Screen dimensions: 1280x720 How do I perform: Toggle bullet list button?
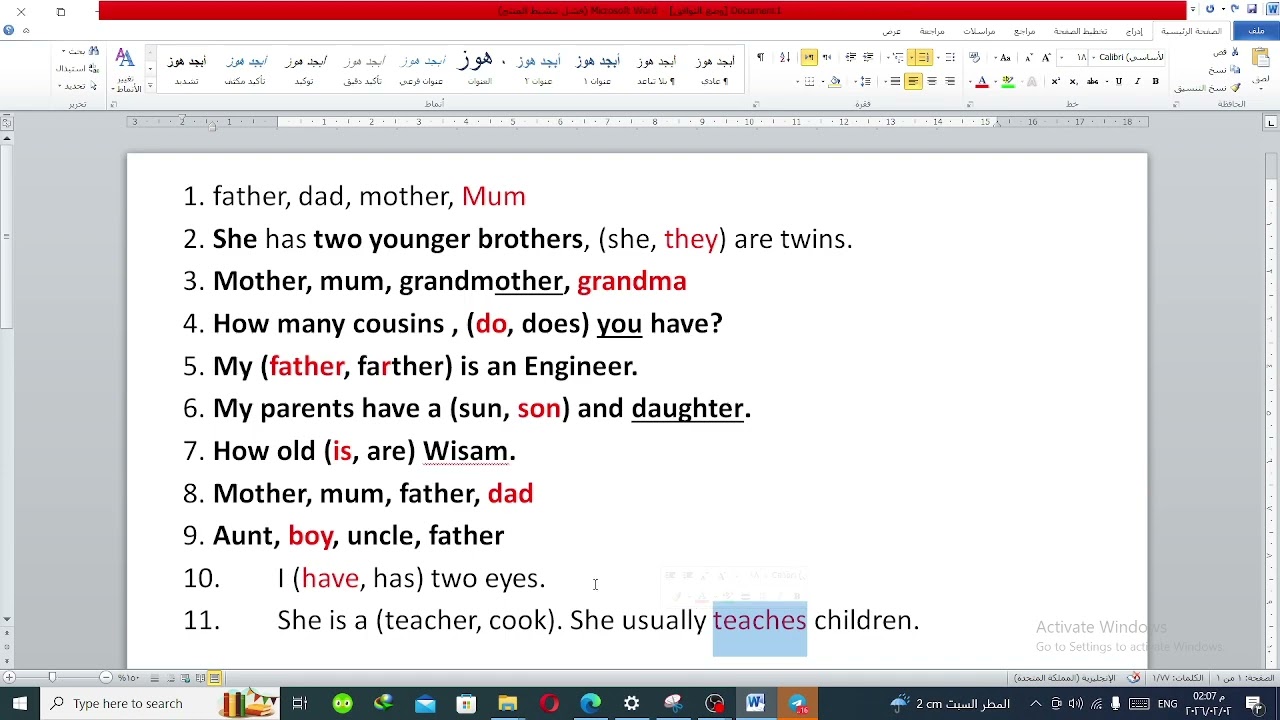click(950, 57)
